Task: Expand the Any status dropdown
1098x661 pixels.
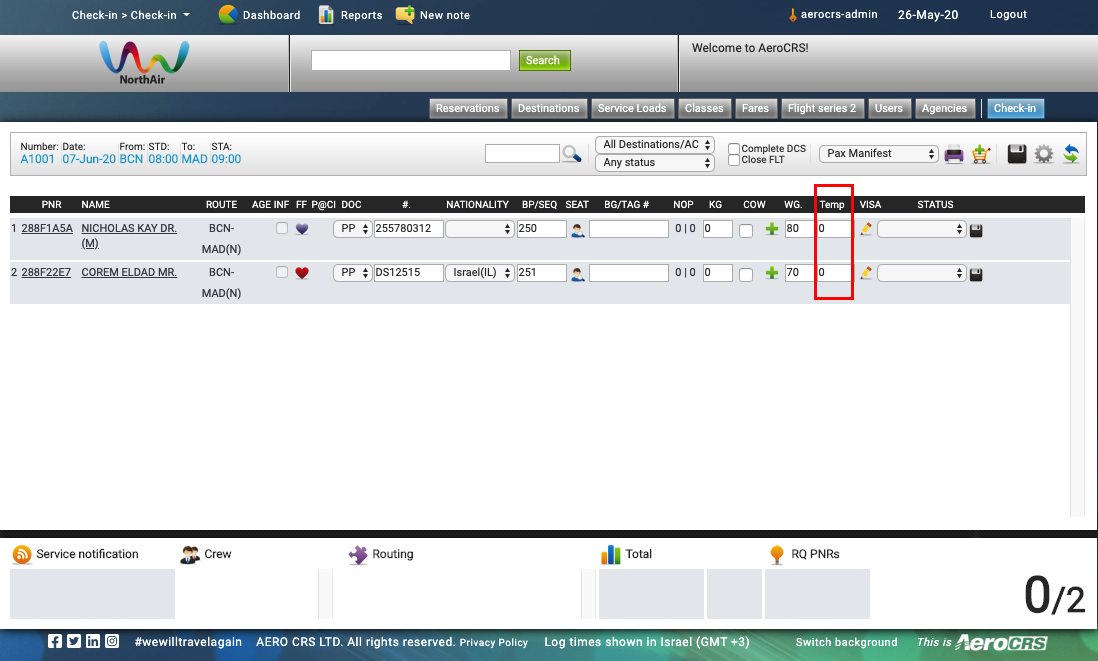Action: (x=655, y=162)
